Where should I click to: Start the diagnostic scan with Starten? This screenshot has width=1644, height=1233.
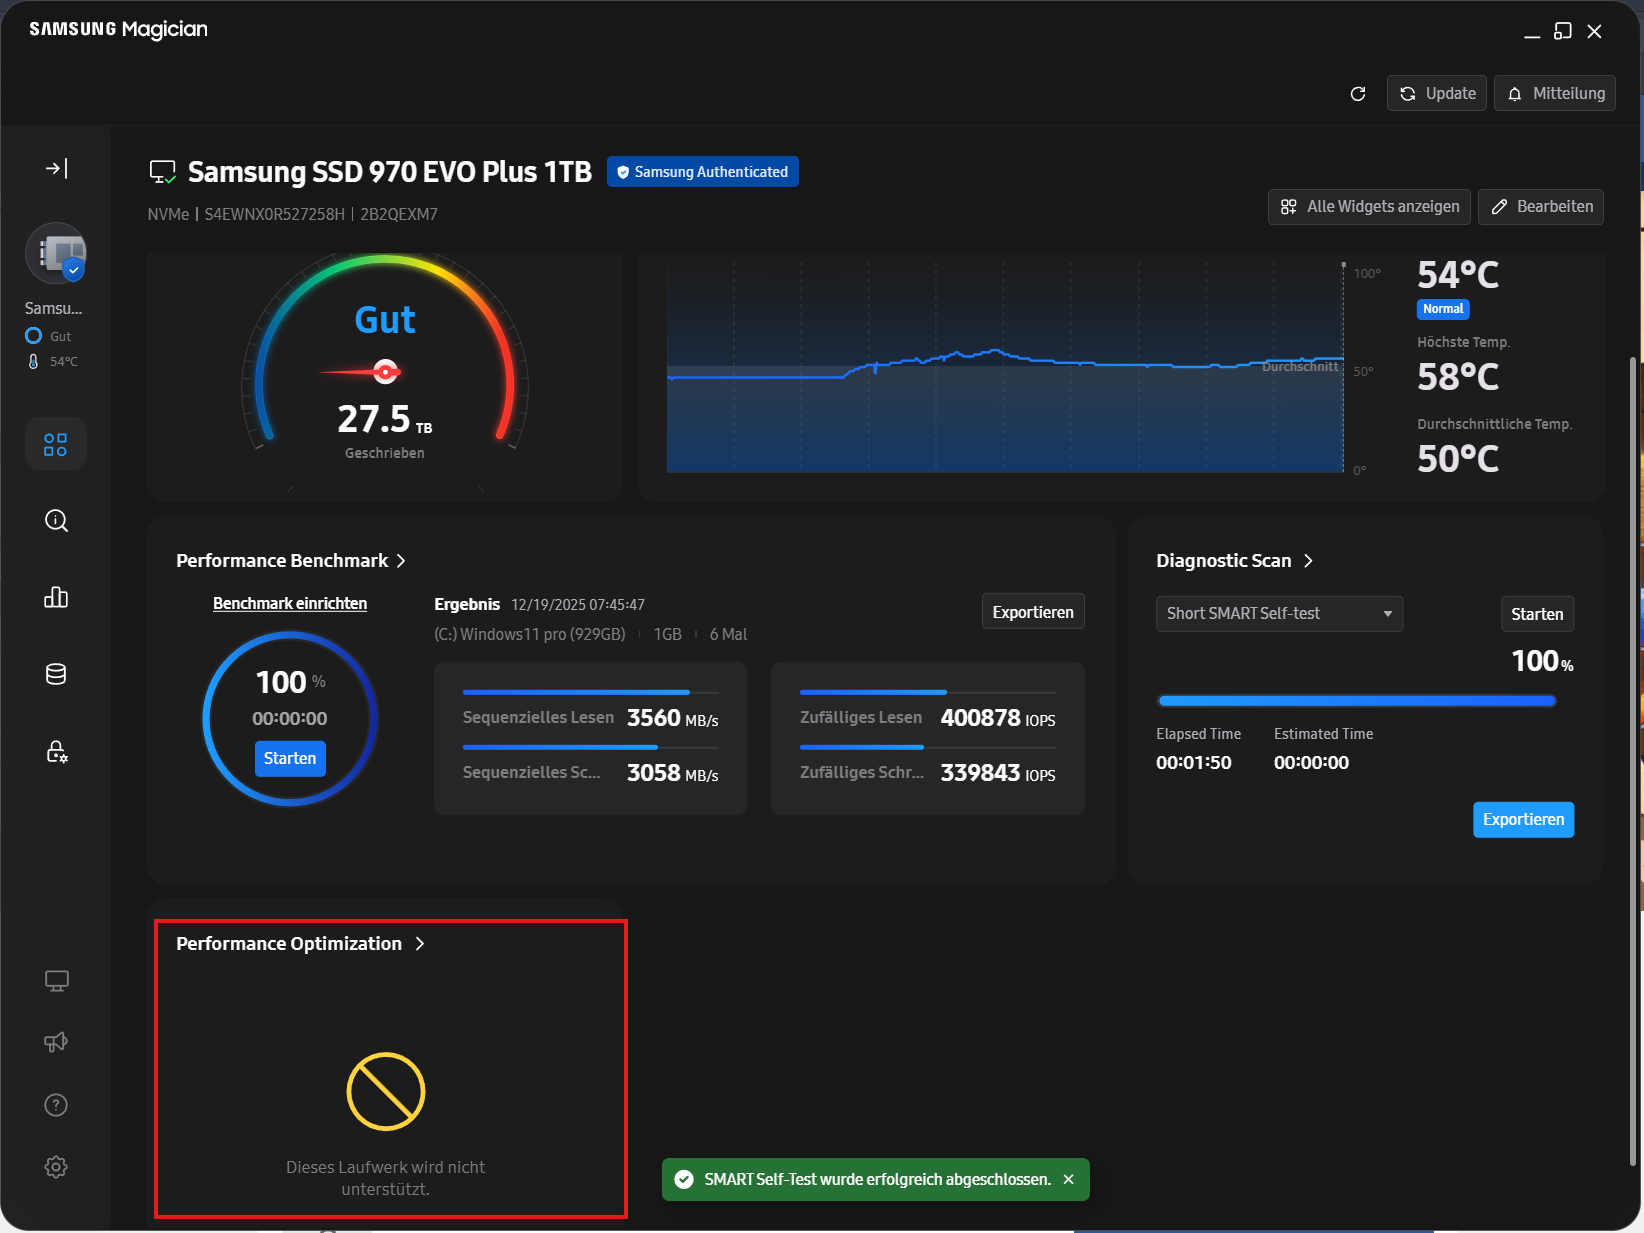point(1537,614)
